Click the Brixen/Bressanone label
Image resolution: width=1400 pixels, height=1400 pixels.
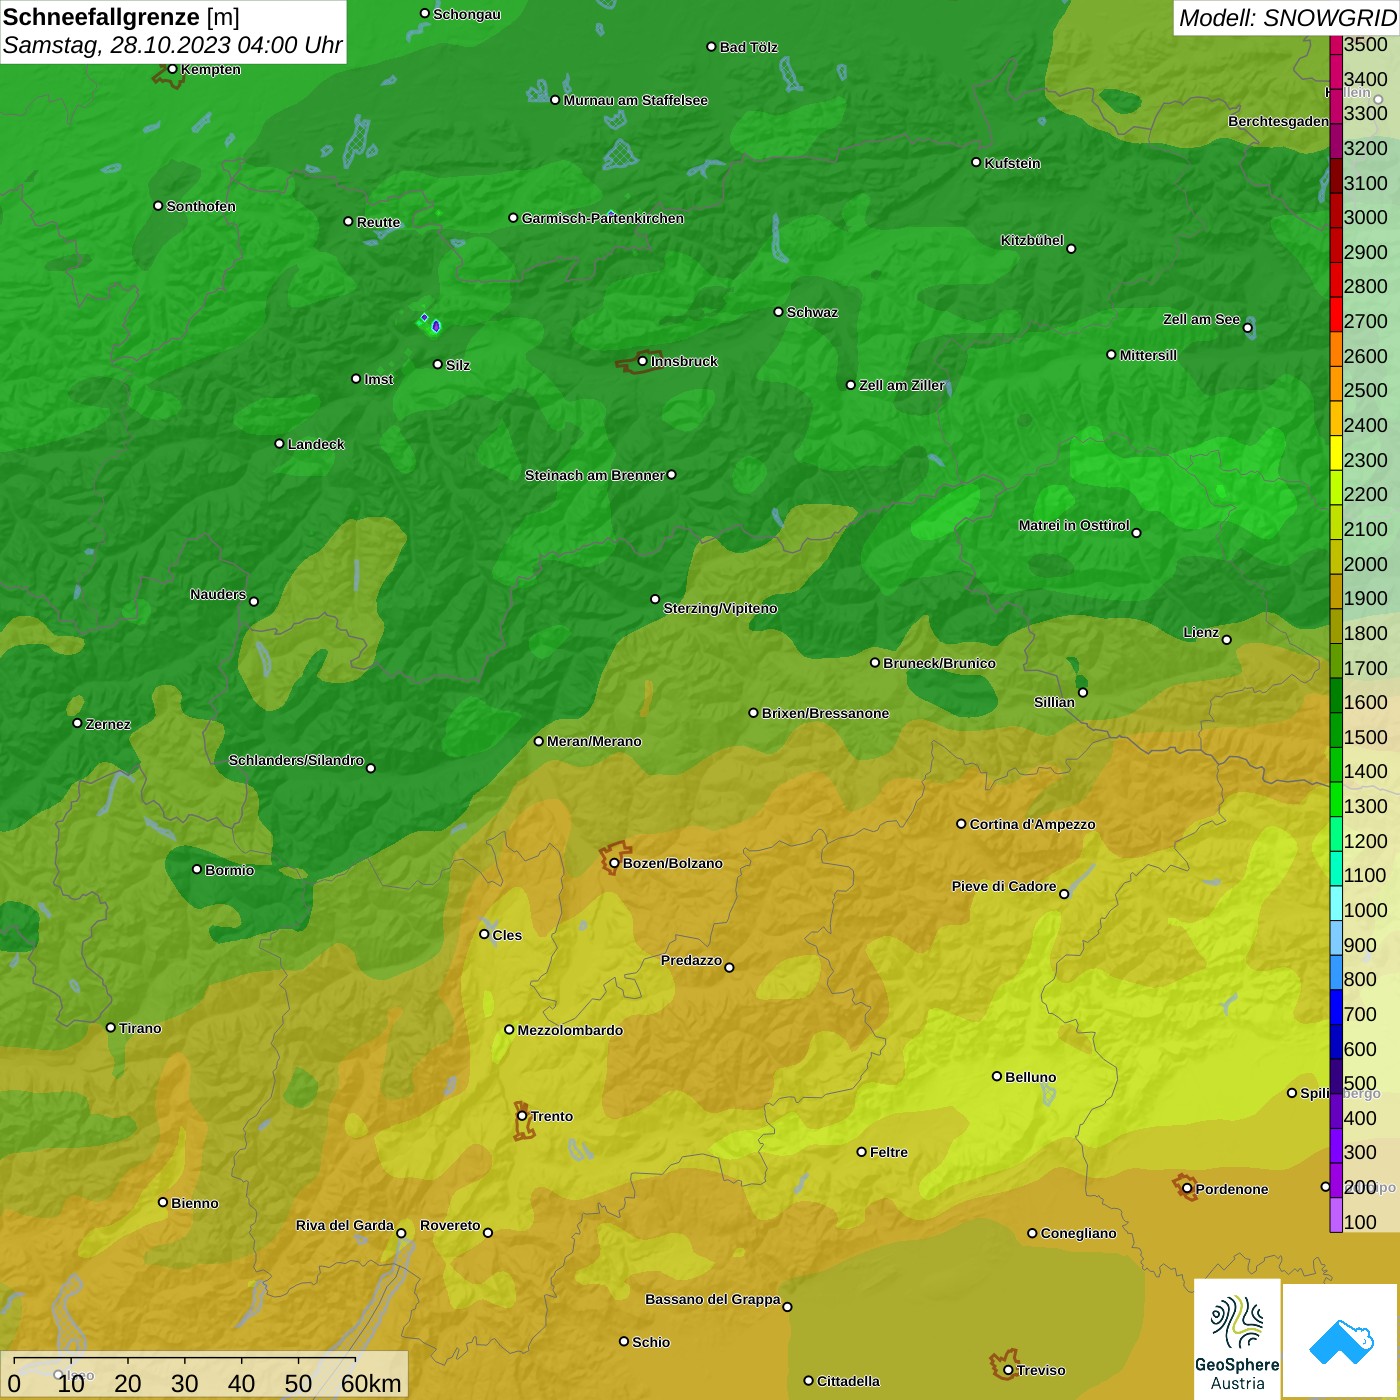point(825,713)
